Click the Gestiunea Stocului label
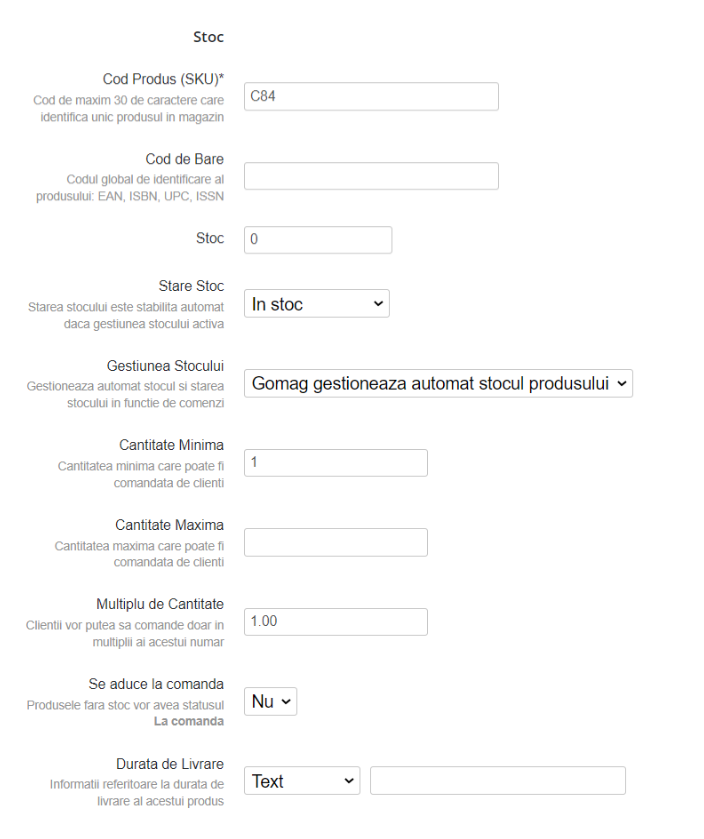704x839 pixels. coord(165,365)
